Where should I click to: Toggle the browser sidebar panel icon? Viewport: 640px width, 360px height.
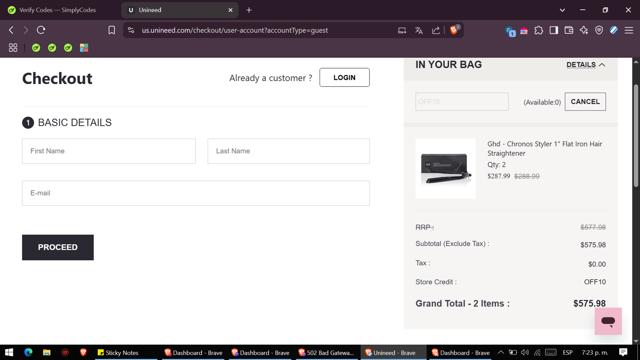pyautogui.click(x=554, y=30)
